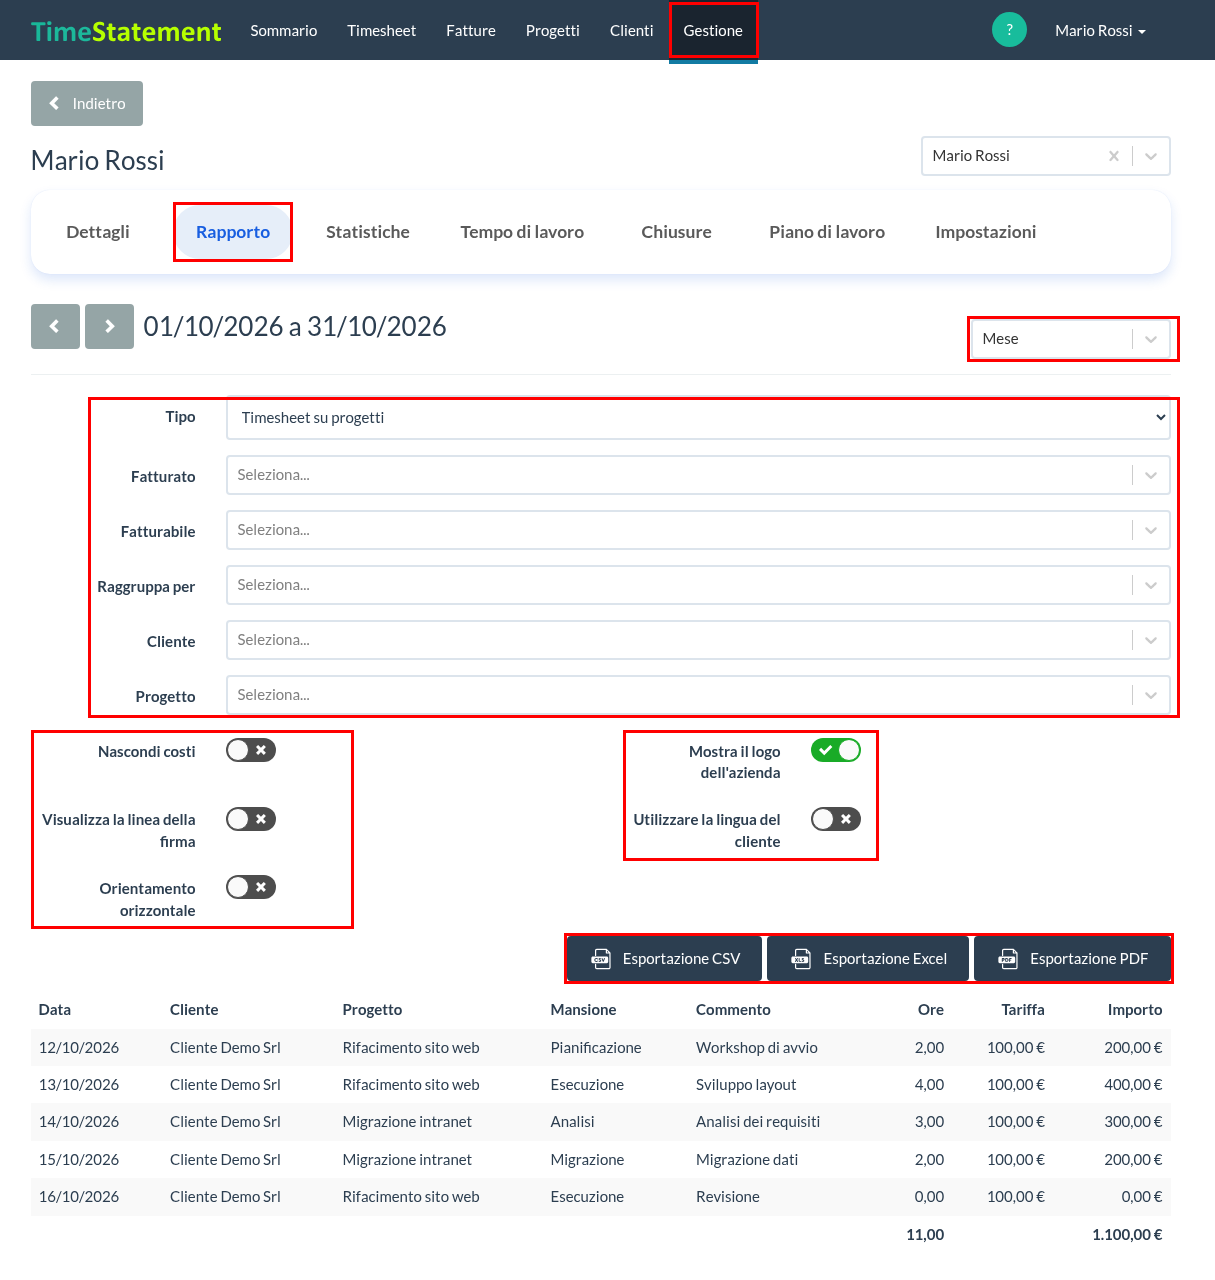Clear Mario Rossi from user selector
1215x1280 pixels.
click(1114, 156)
